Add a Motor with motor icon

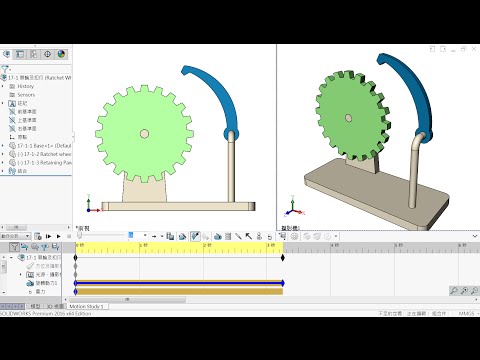(218, 236)
